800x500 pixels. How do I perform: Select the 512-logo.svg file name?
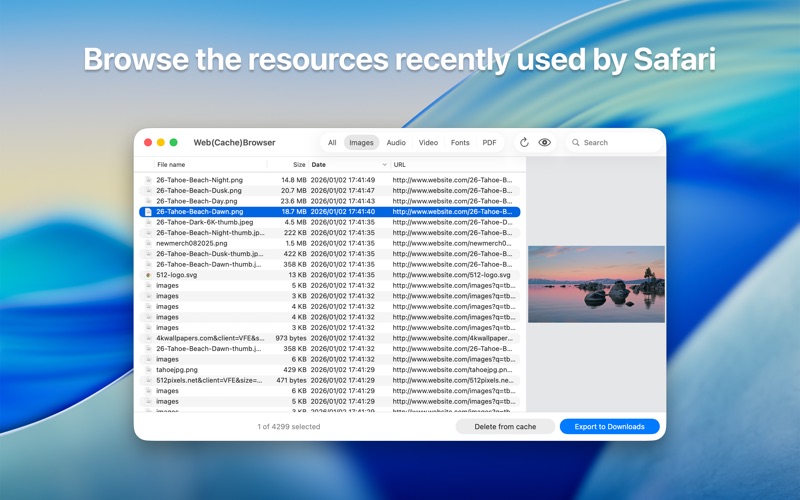pyautogui.click(x=177, y=274)
